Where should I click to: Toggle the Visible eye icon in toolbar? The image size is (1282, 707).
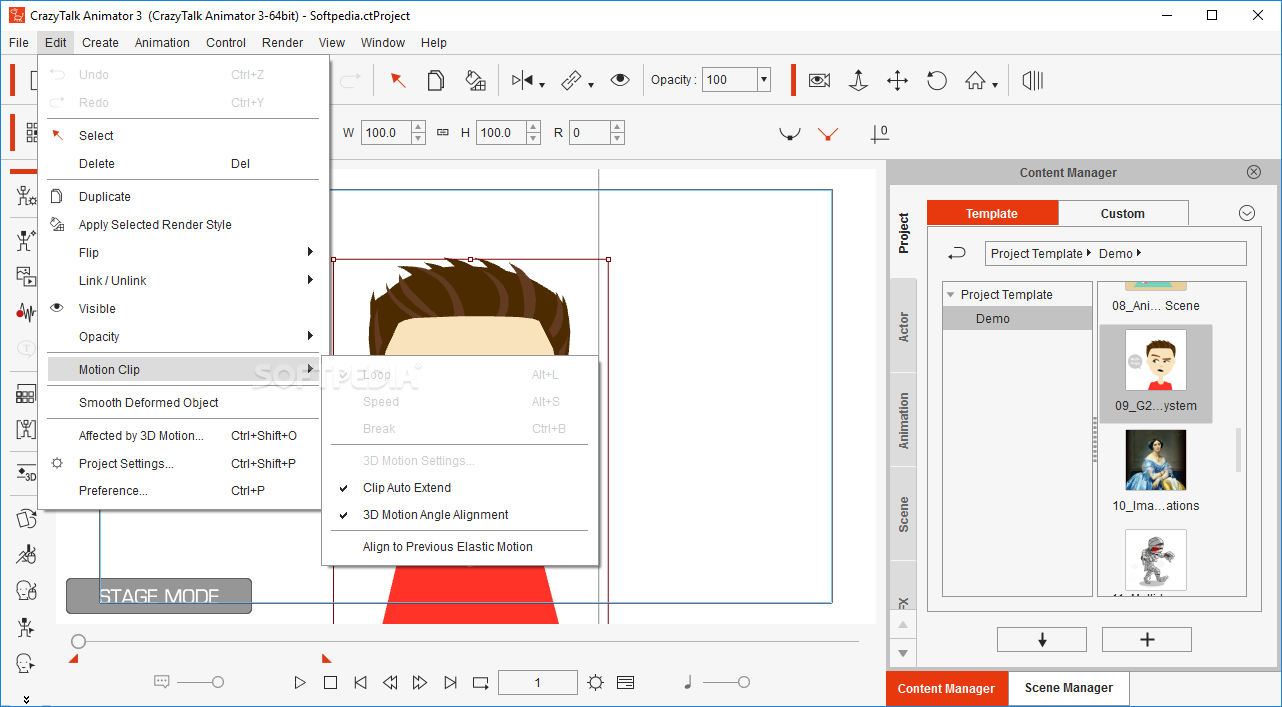click(x=620, y=80)
